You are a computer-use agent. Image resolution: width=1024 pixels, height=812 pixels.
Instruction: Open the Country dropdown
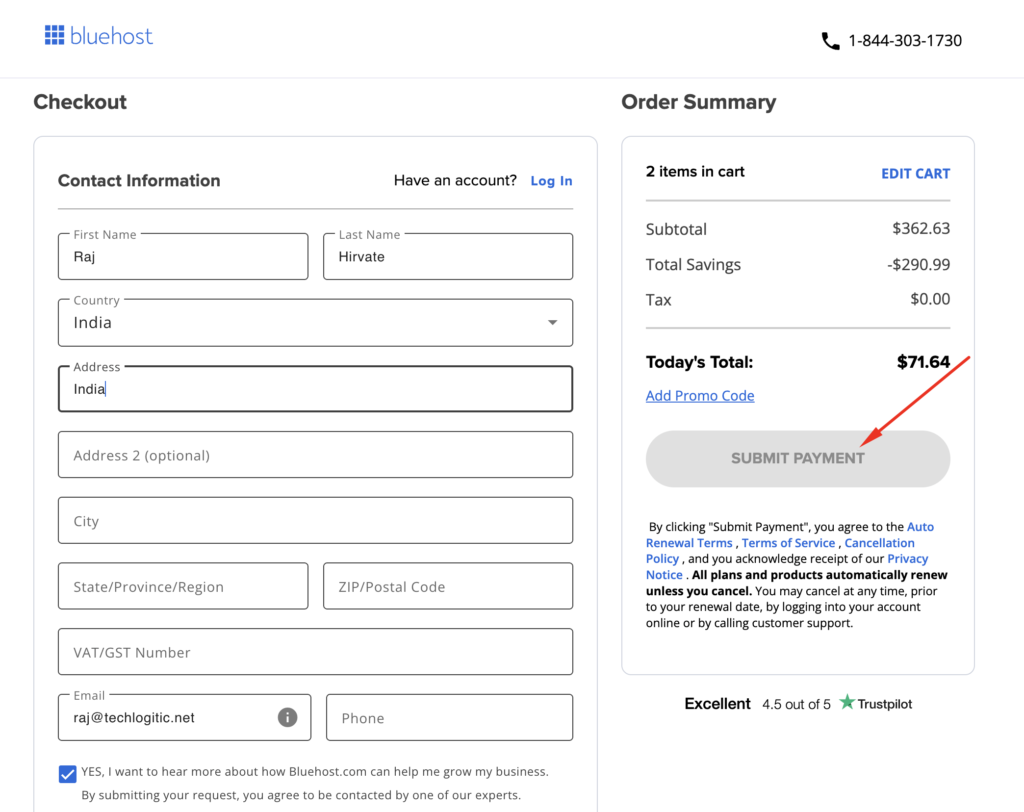click(x=552, y=322)
